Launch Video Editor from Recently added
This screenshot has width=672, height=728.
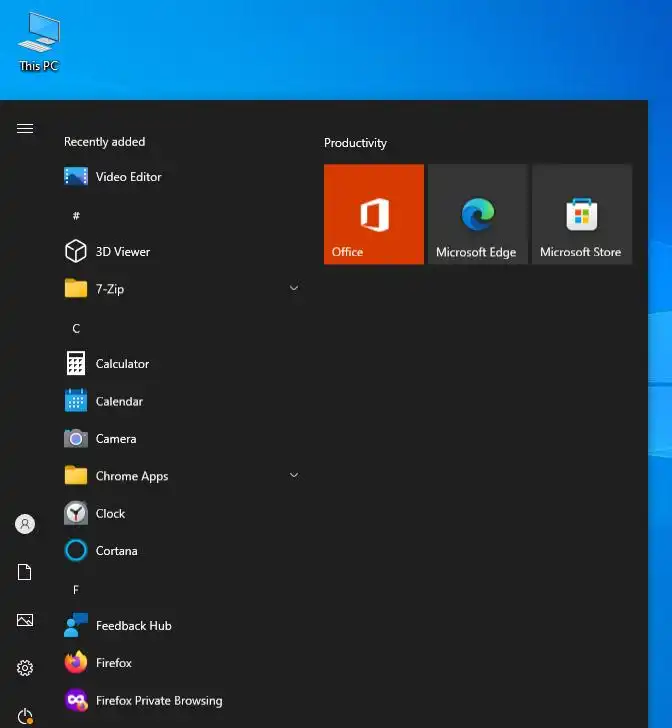183,177
